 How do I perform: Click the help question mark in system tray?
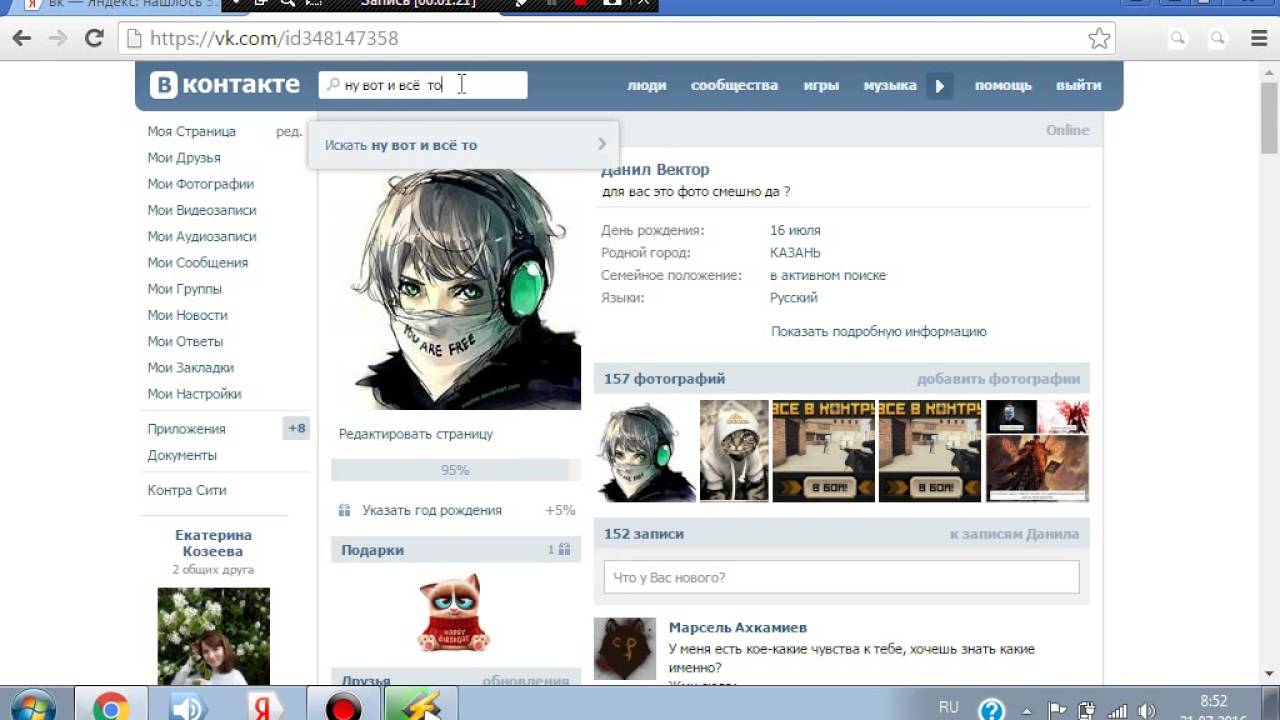click(991, 709)
